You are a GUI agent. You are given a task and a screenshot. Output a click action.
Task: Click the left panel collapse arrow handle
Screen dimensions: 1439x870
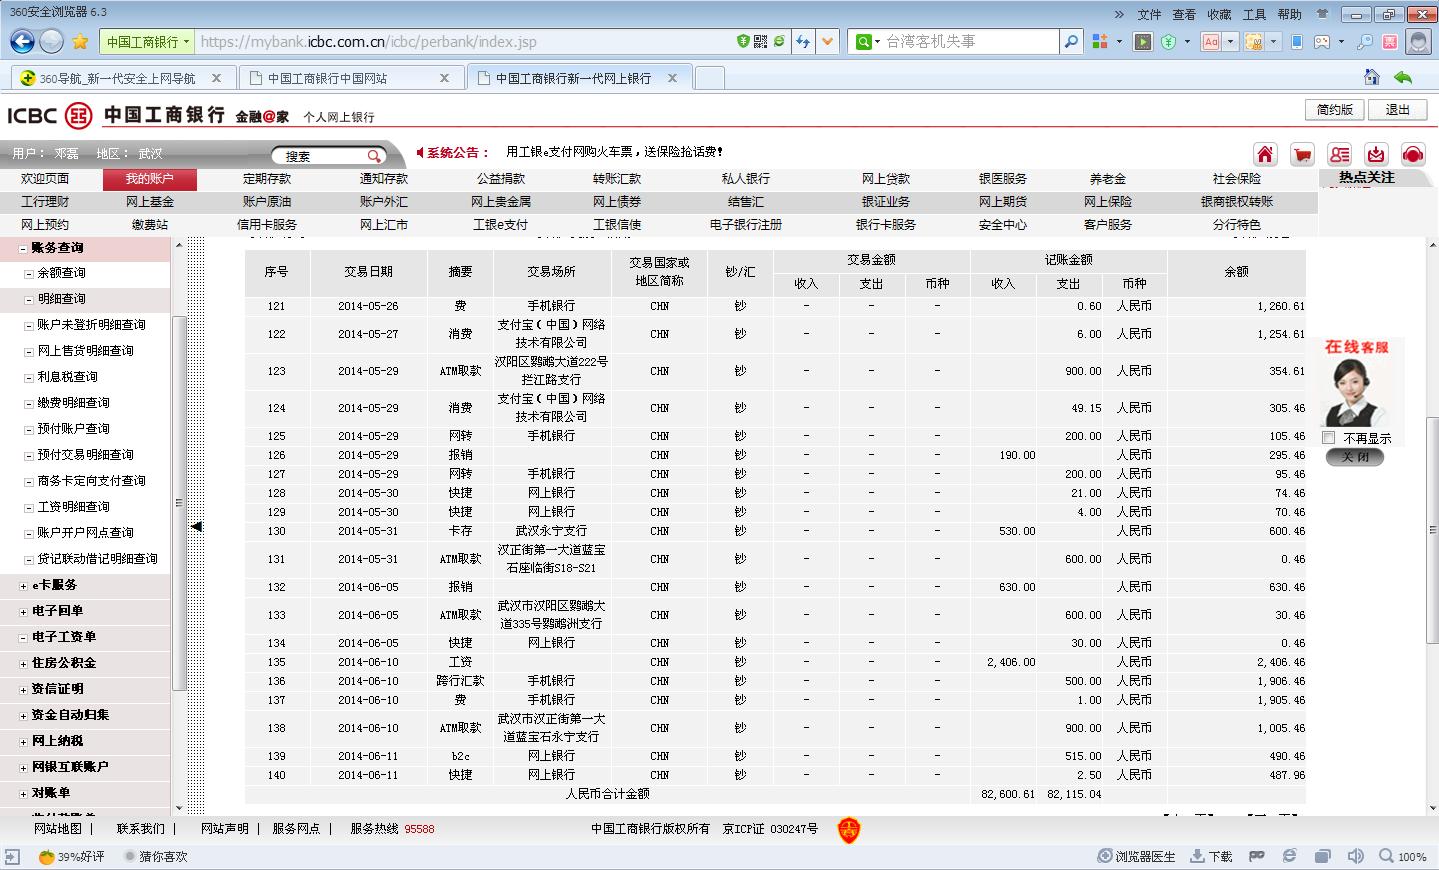[x=196, y=526]
